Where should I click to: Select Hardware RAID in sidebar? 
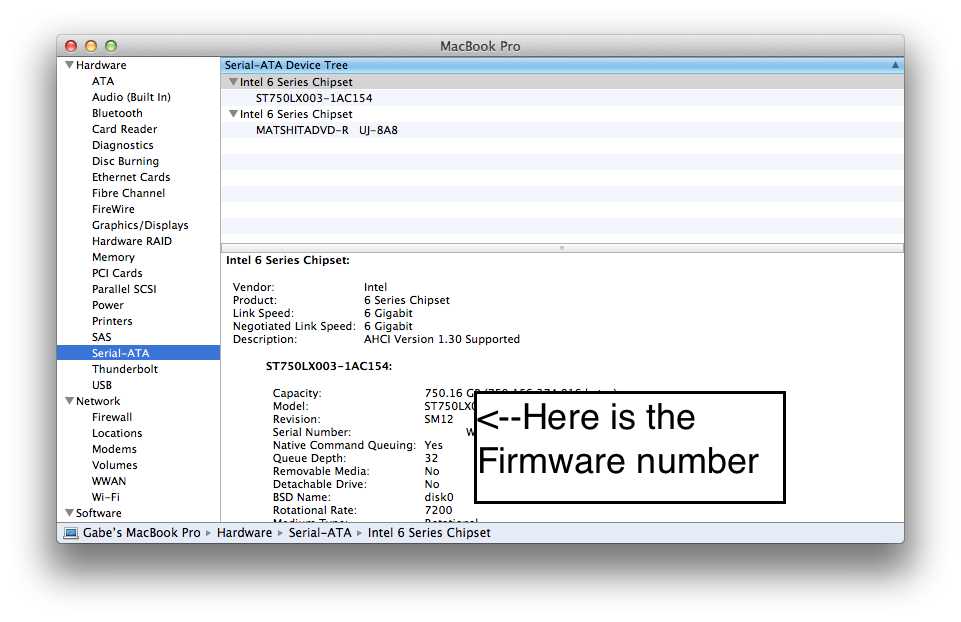point(132,241)
